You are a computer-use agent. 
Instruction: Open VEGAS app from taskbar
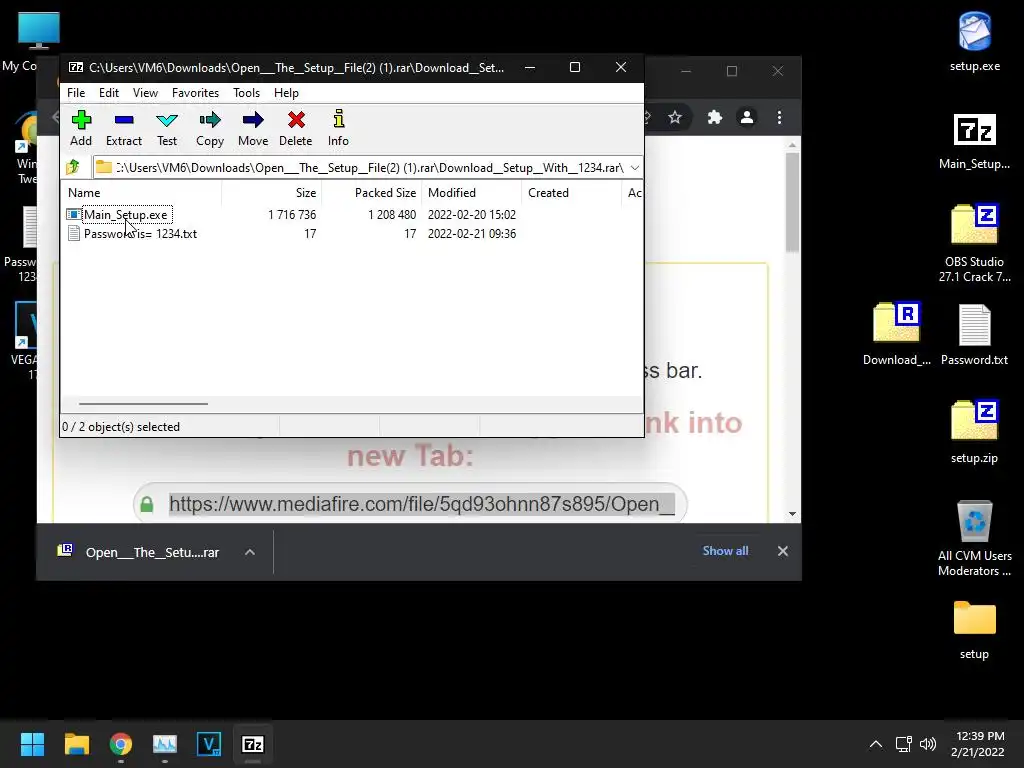(x=209, y=744)
